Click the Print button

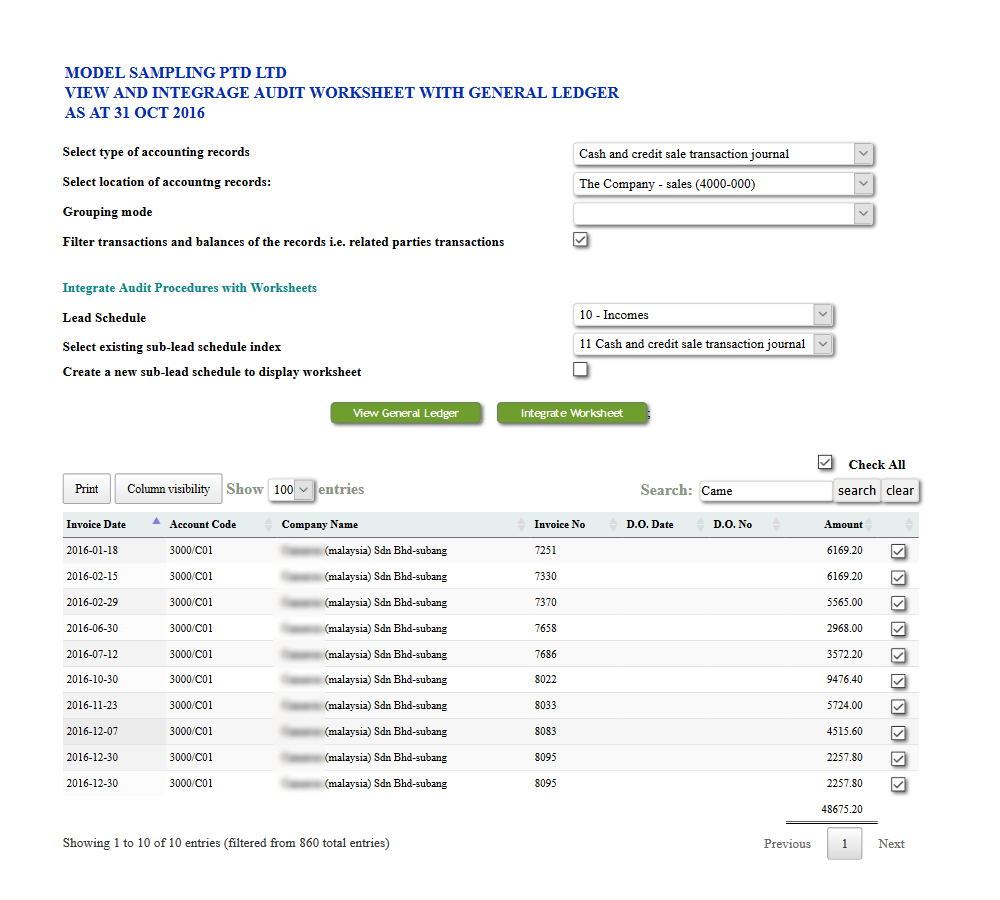pyautogui.click(x=87, y=489)
